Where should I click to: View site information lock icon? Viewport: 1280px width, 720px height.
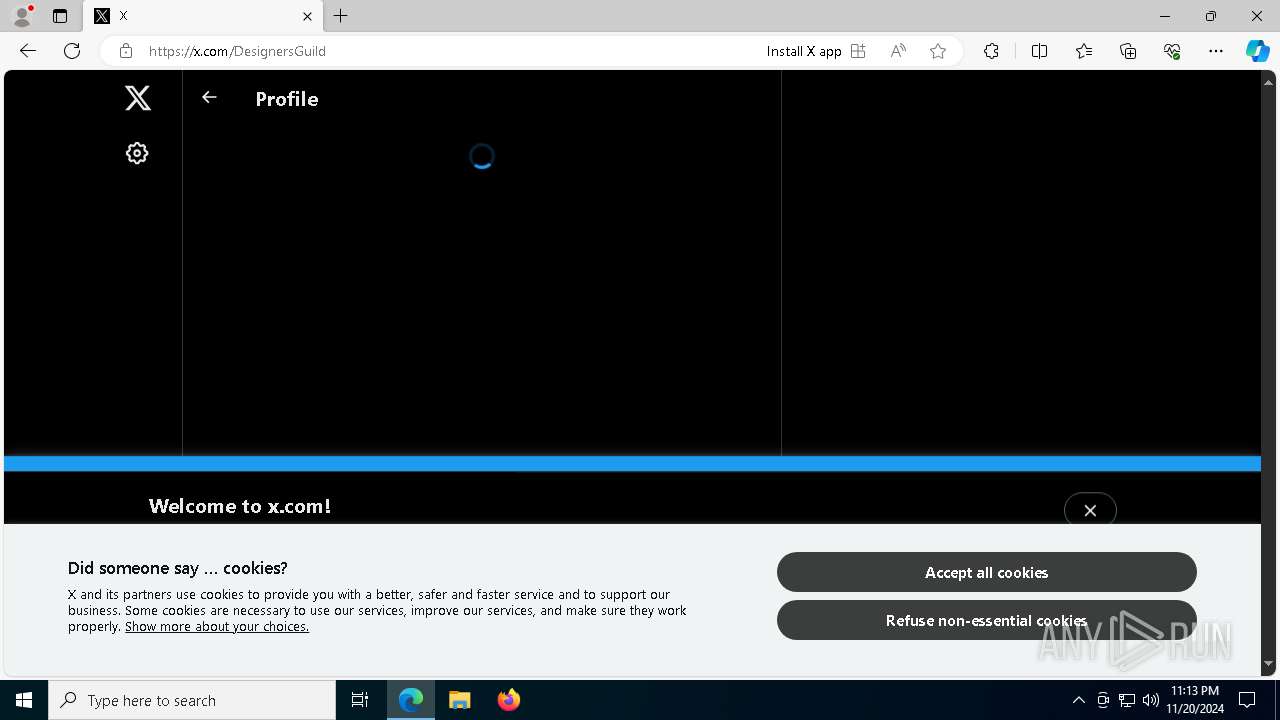click(125, 51)
